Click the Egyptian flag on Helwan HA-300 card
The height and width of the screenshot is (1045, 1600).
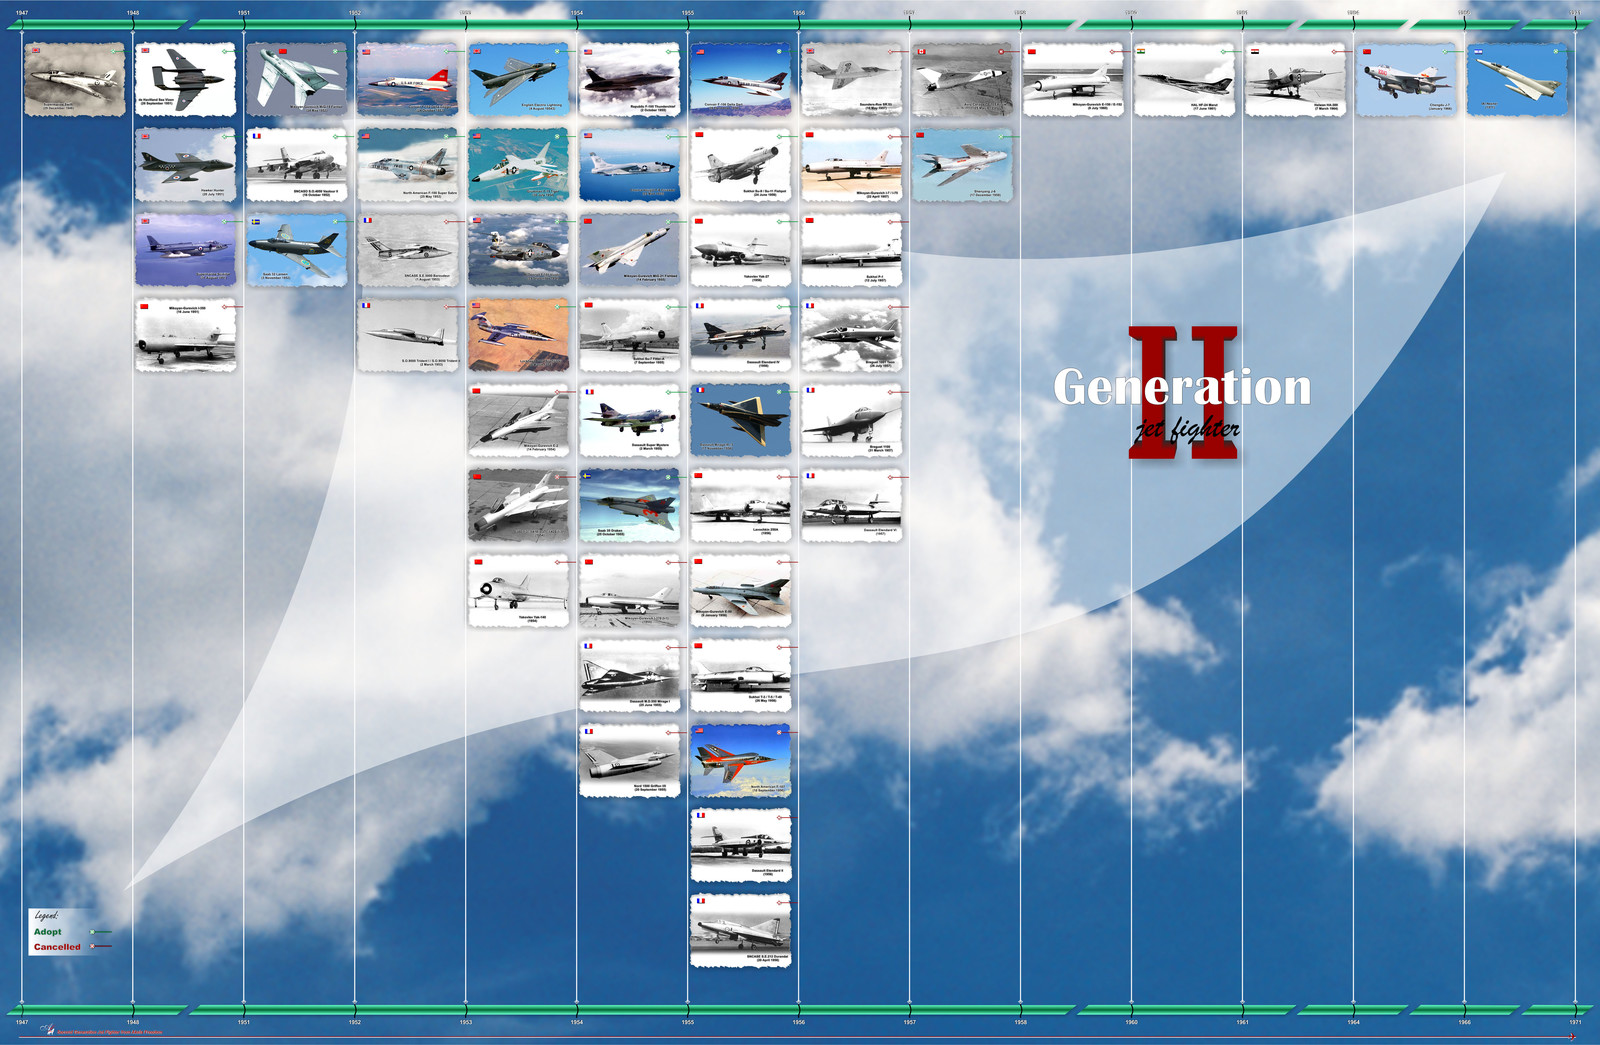click(x=1255, y=51)
